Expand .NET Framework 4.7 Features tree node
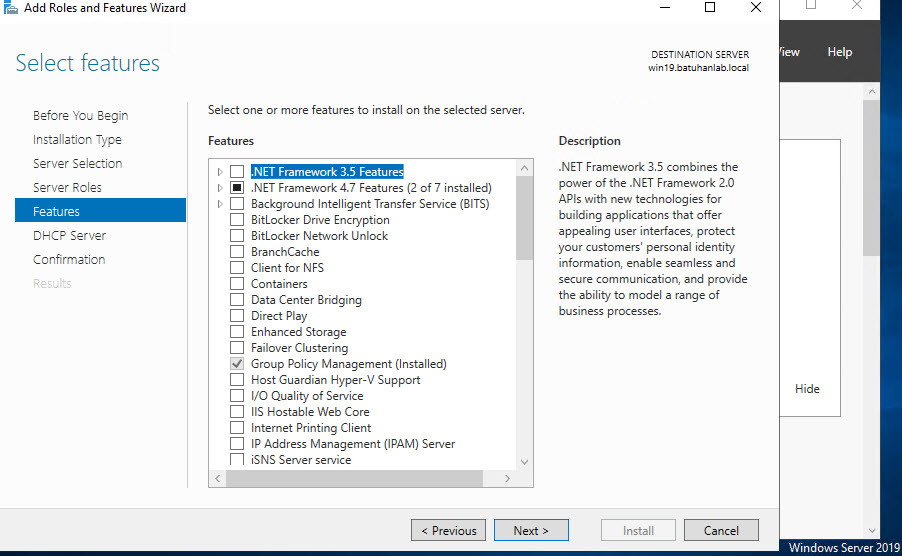This screenshot has height=556, width=902. click(x=220, y=188)
